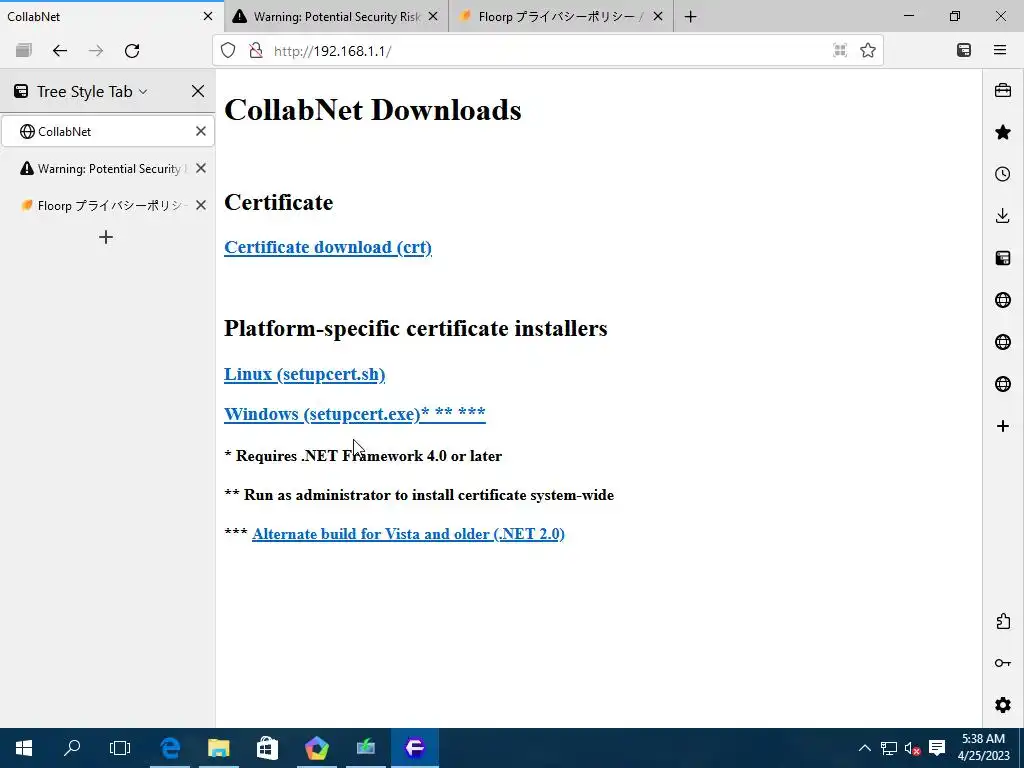Close the Warning top tab
Screen dimensions: 1024x768
click(433, 16)
